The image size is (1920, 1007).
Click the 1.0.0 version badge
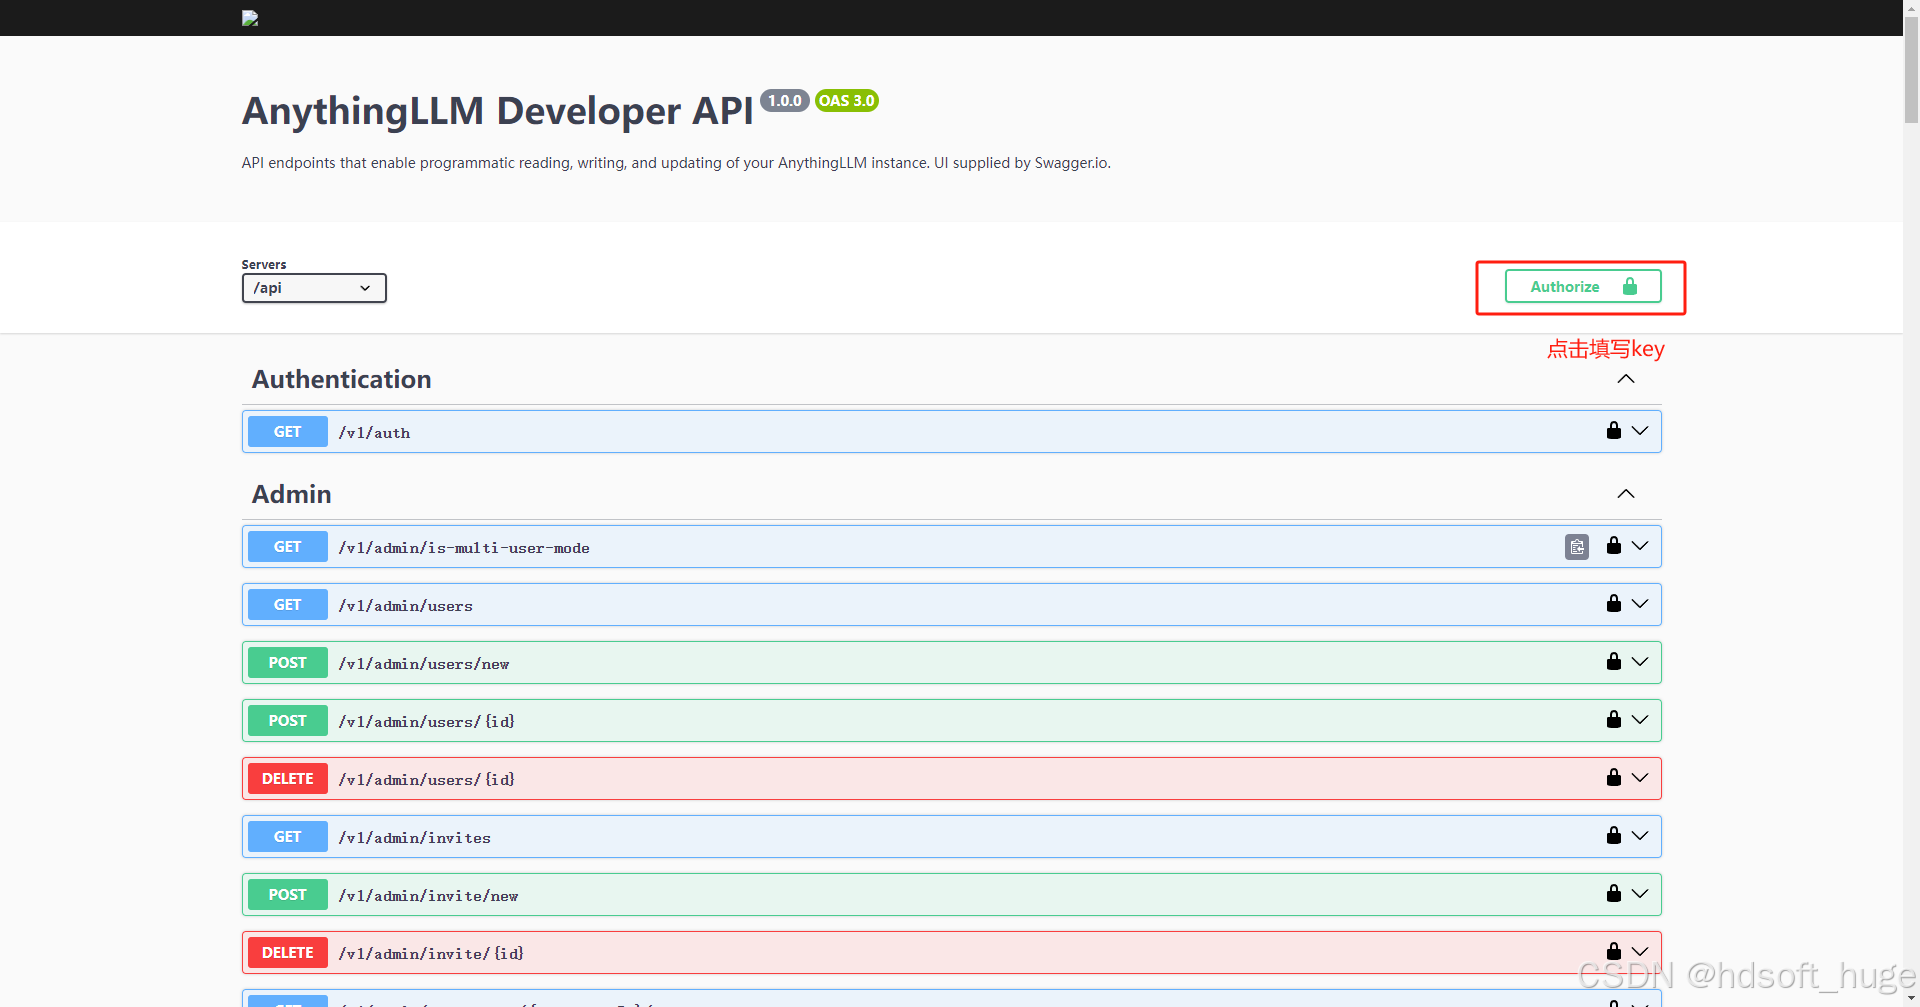click(x=785, y=100)
